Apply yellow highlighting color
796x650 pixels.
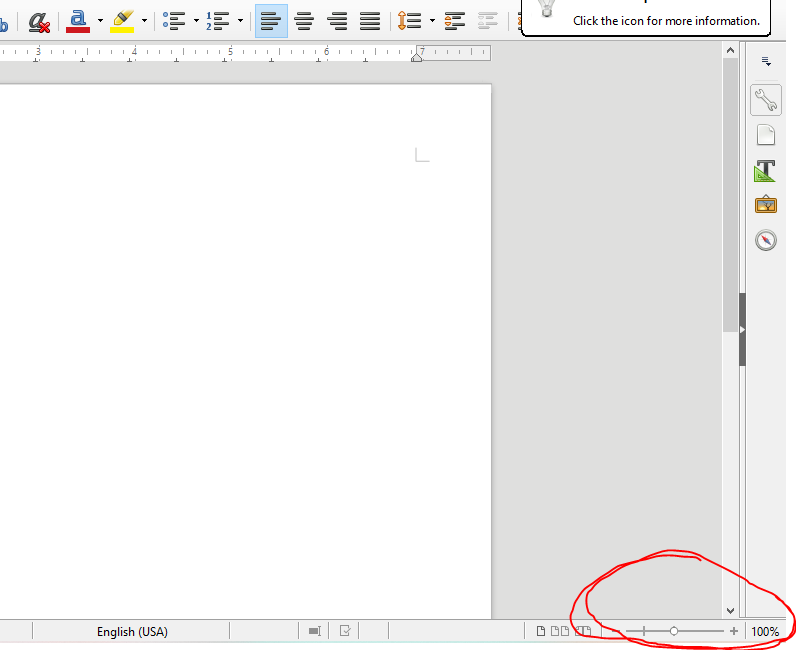click(x=122, y=21)
